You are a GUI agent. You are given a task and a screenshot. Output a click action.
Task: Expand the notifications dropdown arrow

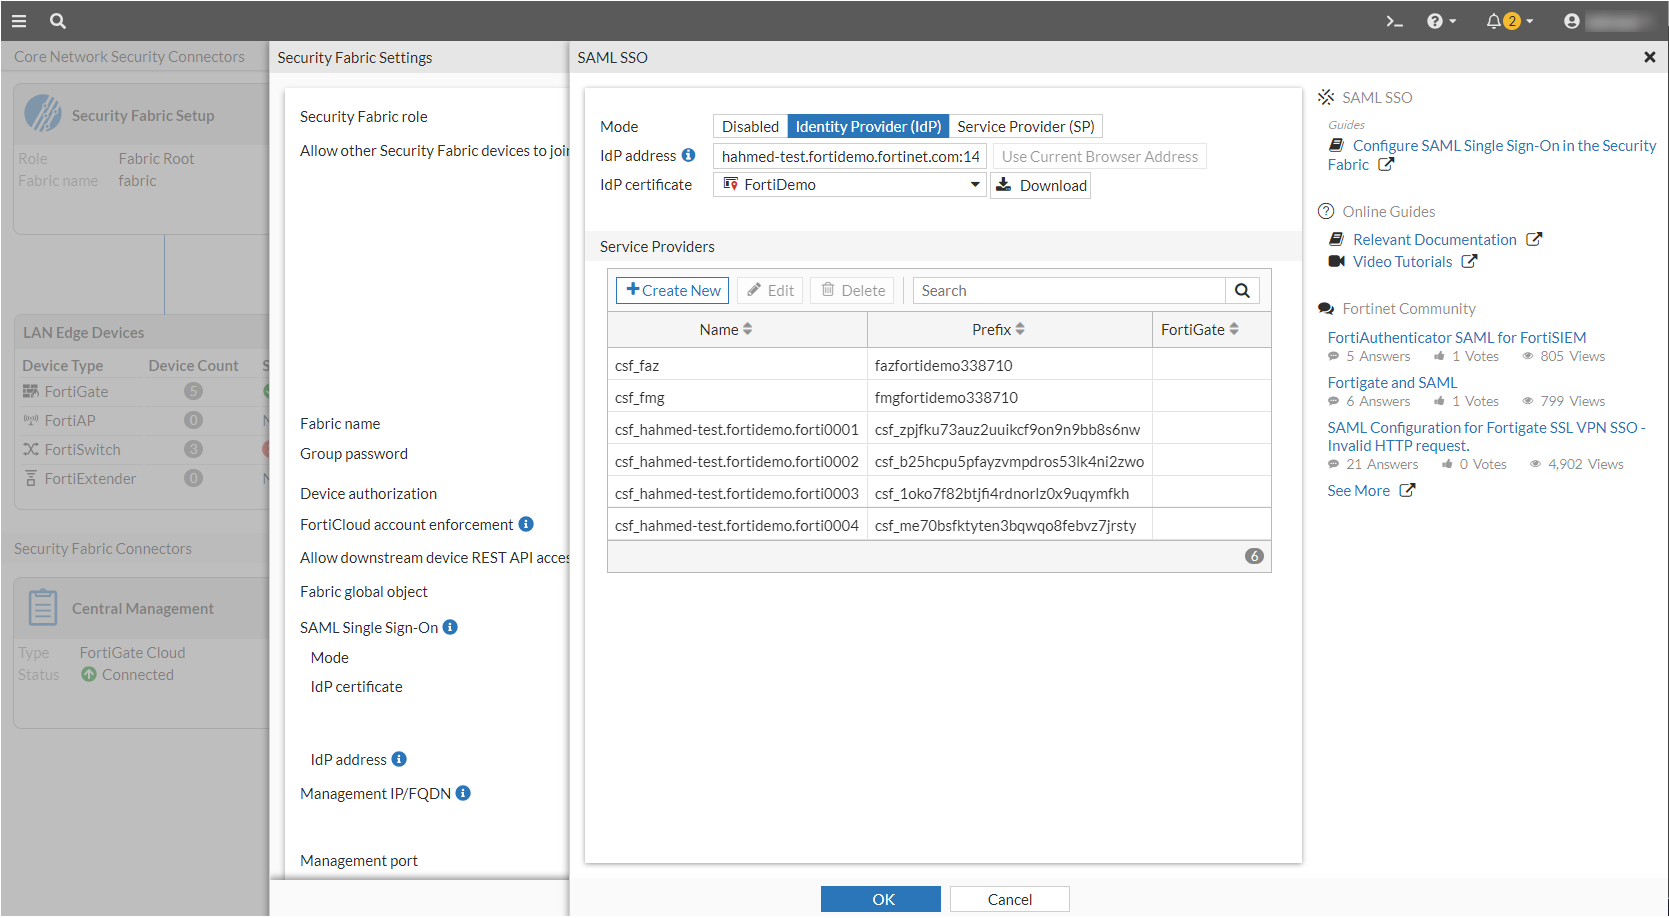click(x=1529, y=20)
